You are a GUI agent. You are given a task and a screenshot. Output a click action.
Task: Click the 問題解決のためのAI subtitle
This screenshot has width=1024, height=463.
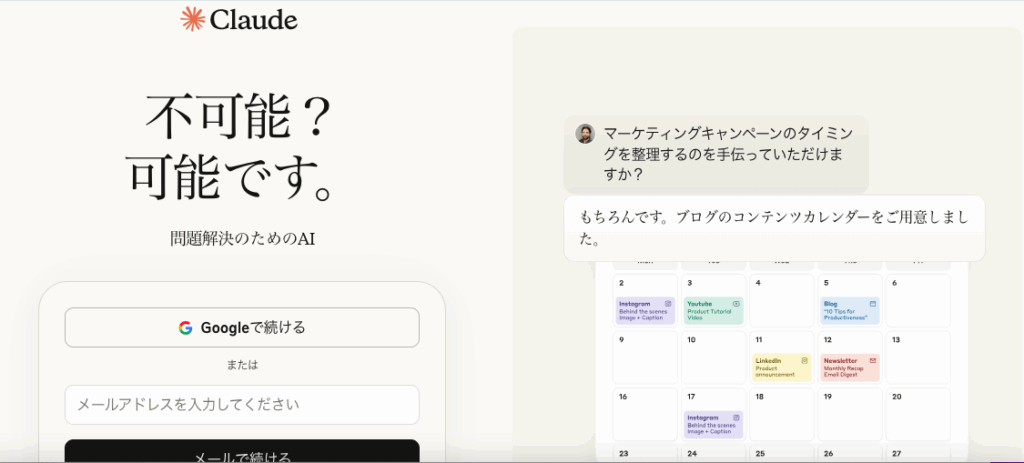[x=242, y=238]
